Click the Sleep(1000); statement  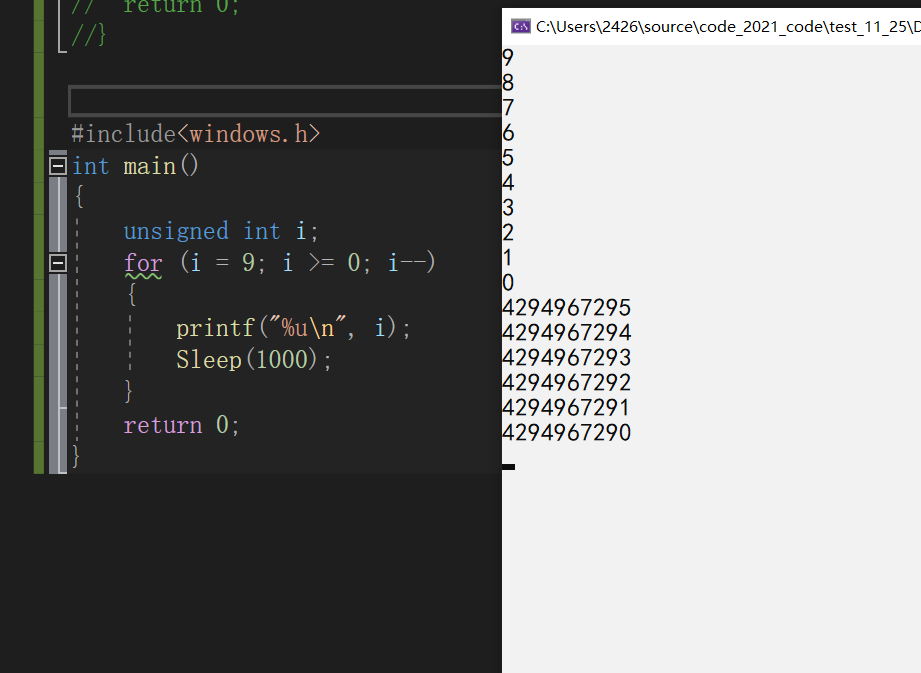tap(254, 359)
